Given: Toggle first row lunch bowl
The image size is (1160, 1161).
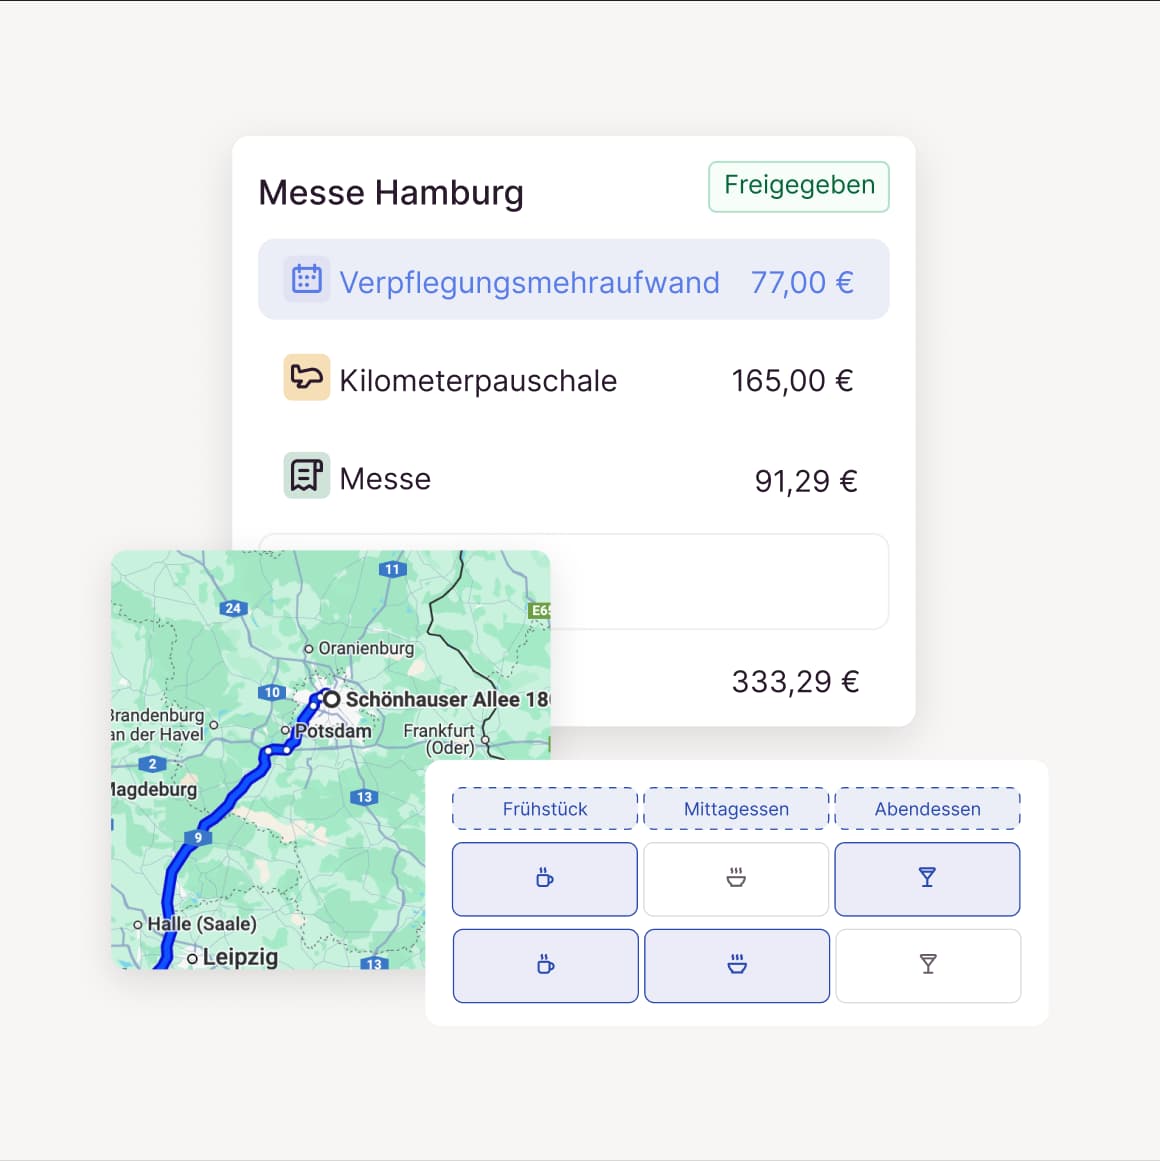Looking at the screenshot, I should click(736, 879).
